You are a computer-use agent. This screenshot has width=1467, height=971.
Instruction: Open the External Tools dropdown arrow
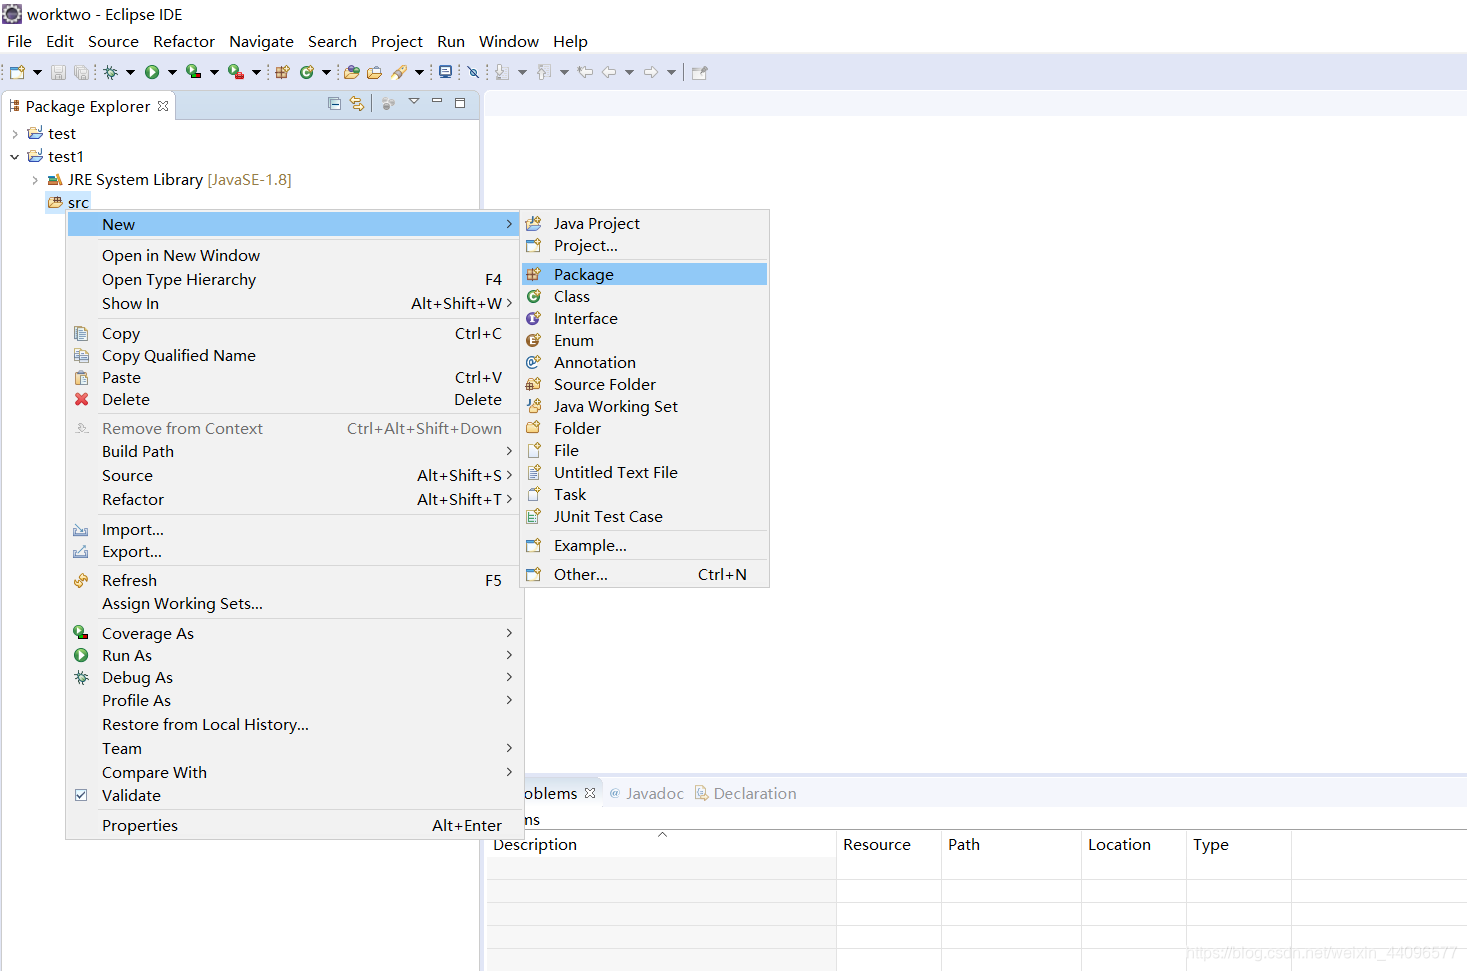click(256, 72)
